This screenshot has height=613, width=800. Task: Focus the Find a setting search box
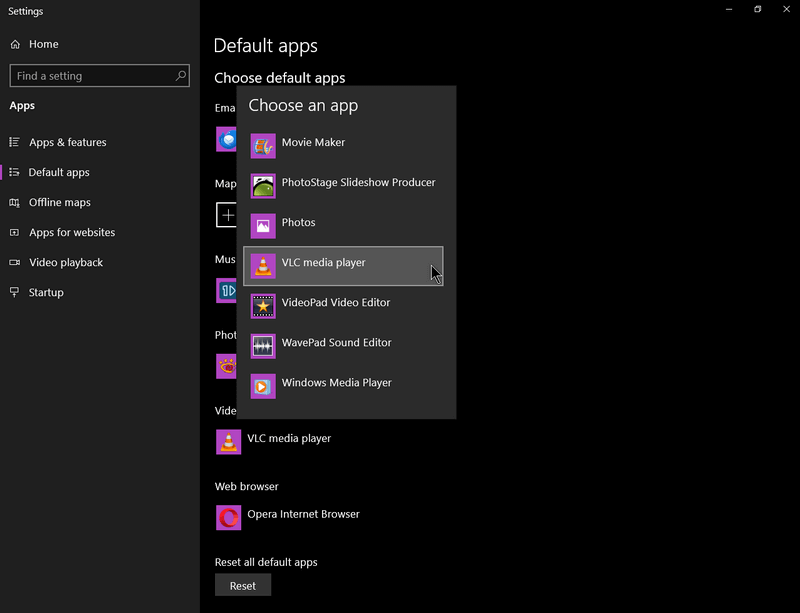[99, 76]
